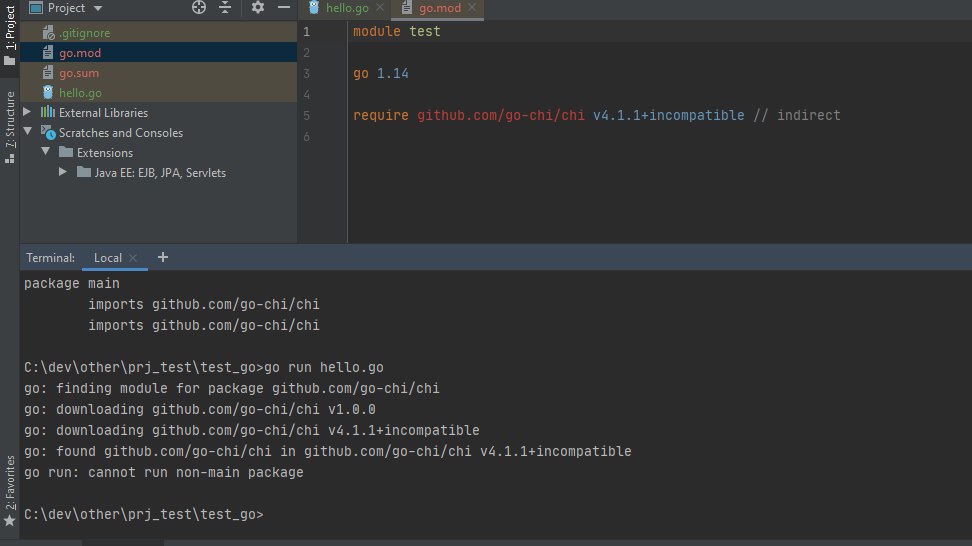Click the Scratches and Consoles icon

[x=48, y=132]
